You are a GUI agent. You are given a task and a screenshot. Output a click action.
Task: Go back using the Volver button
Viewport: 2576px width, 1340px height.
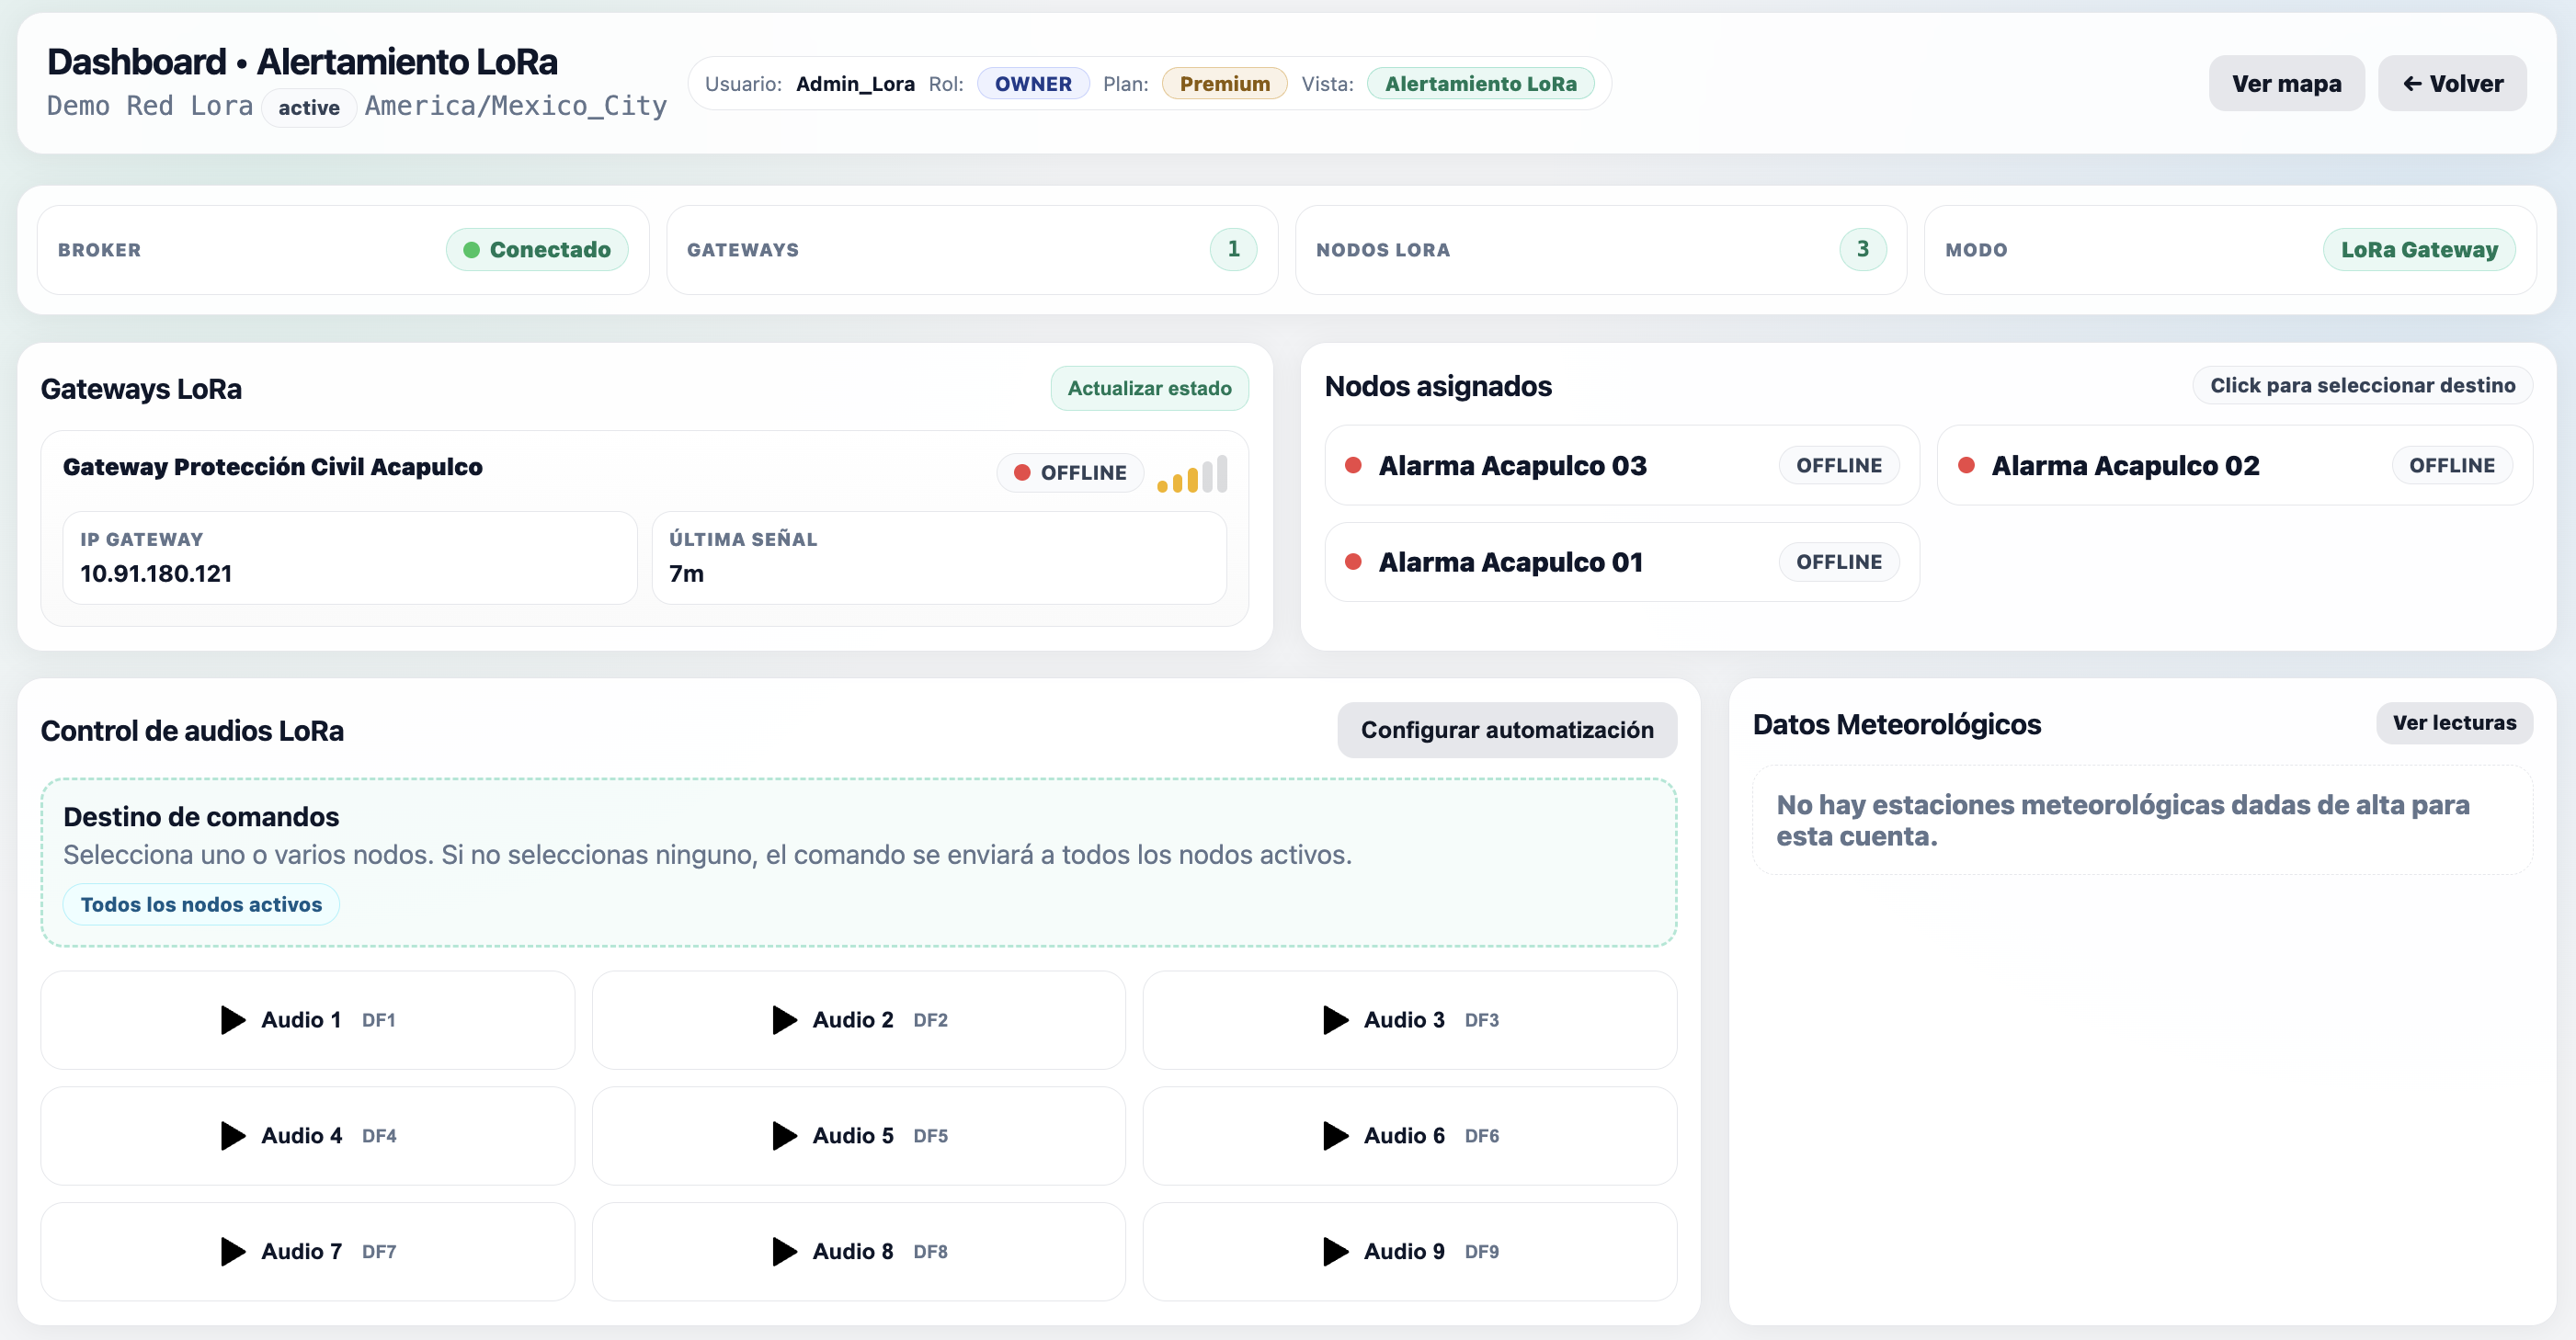pos(2452,83)
